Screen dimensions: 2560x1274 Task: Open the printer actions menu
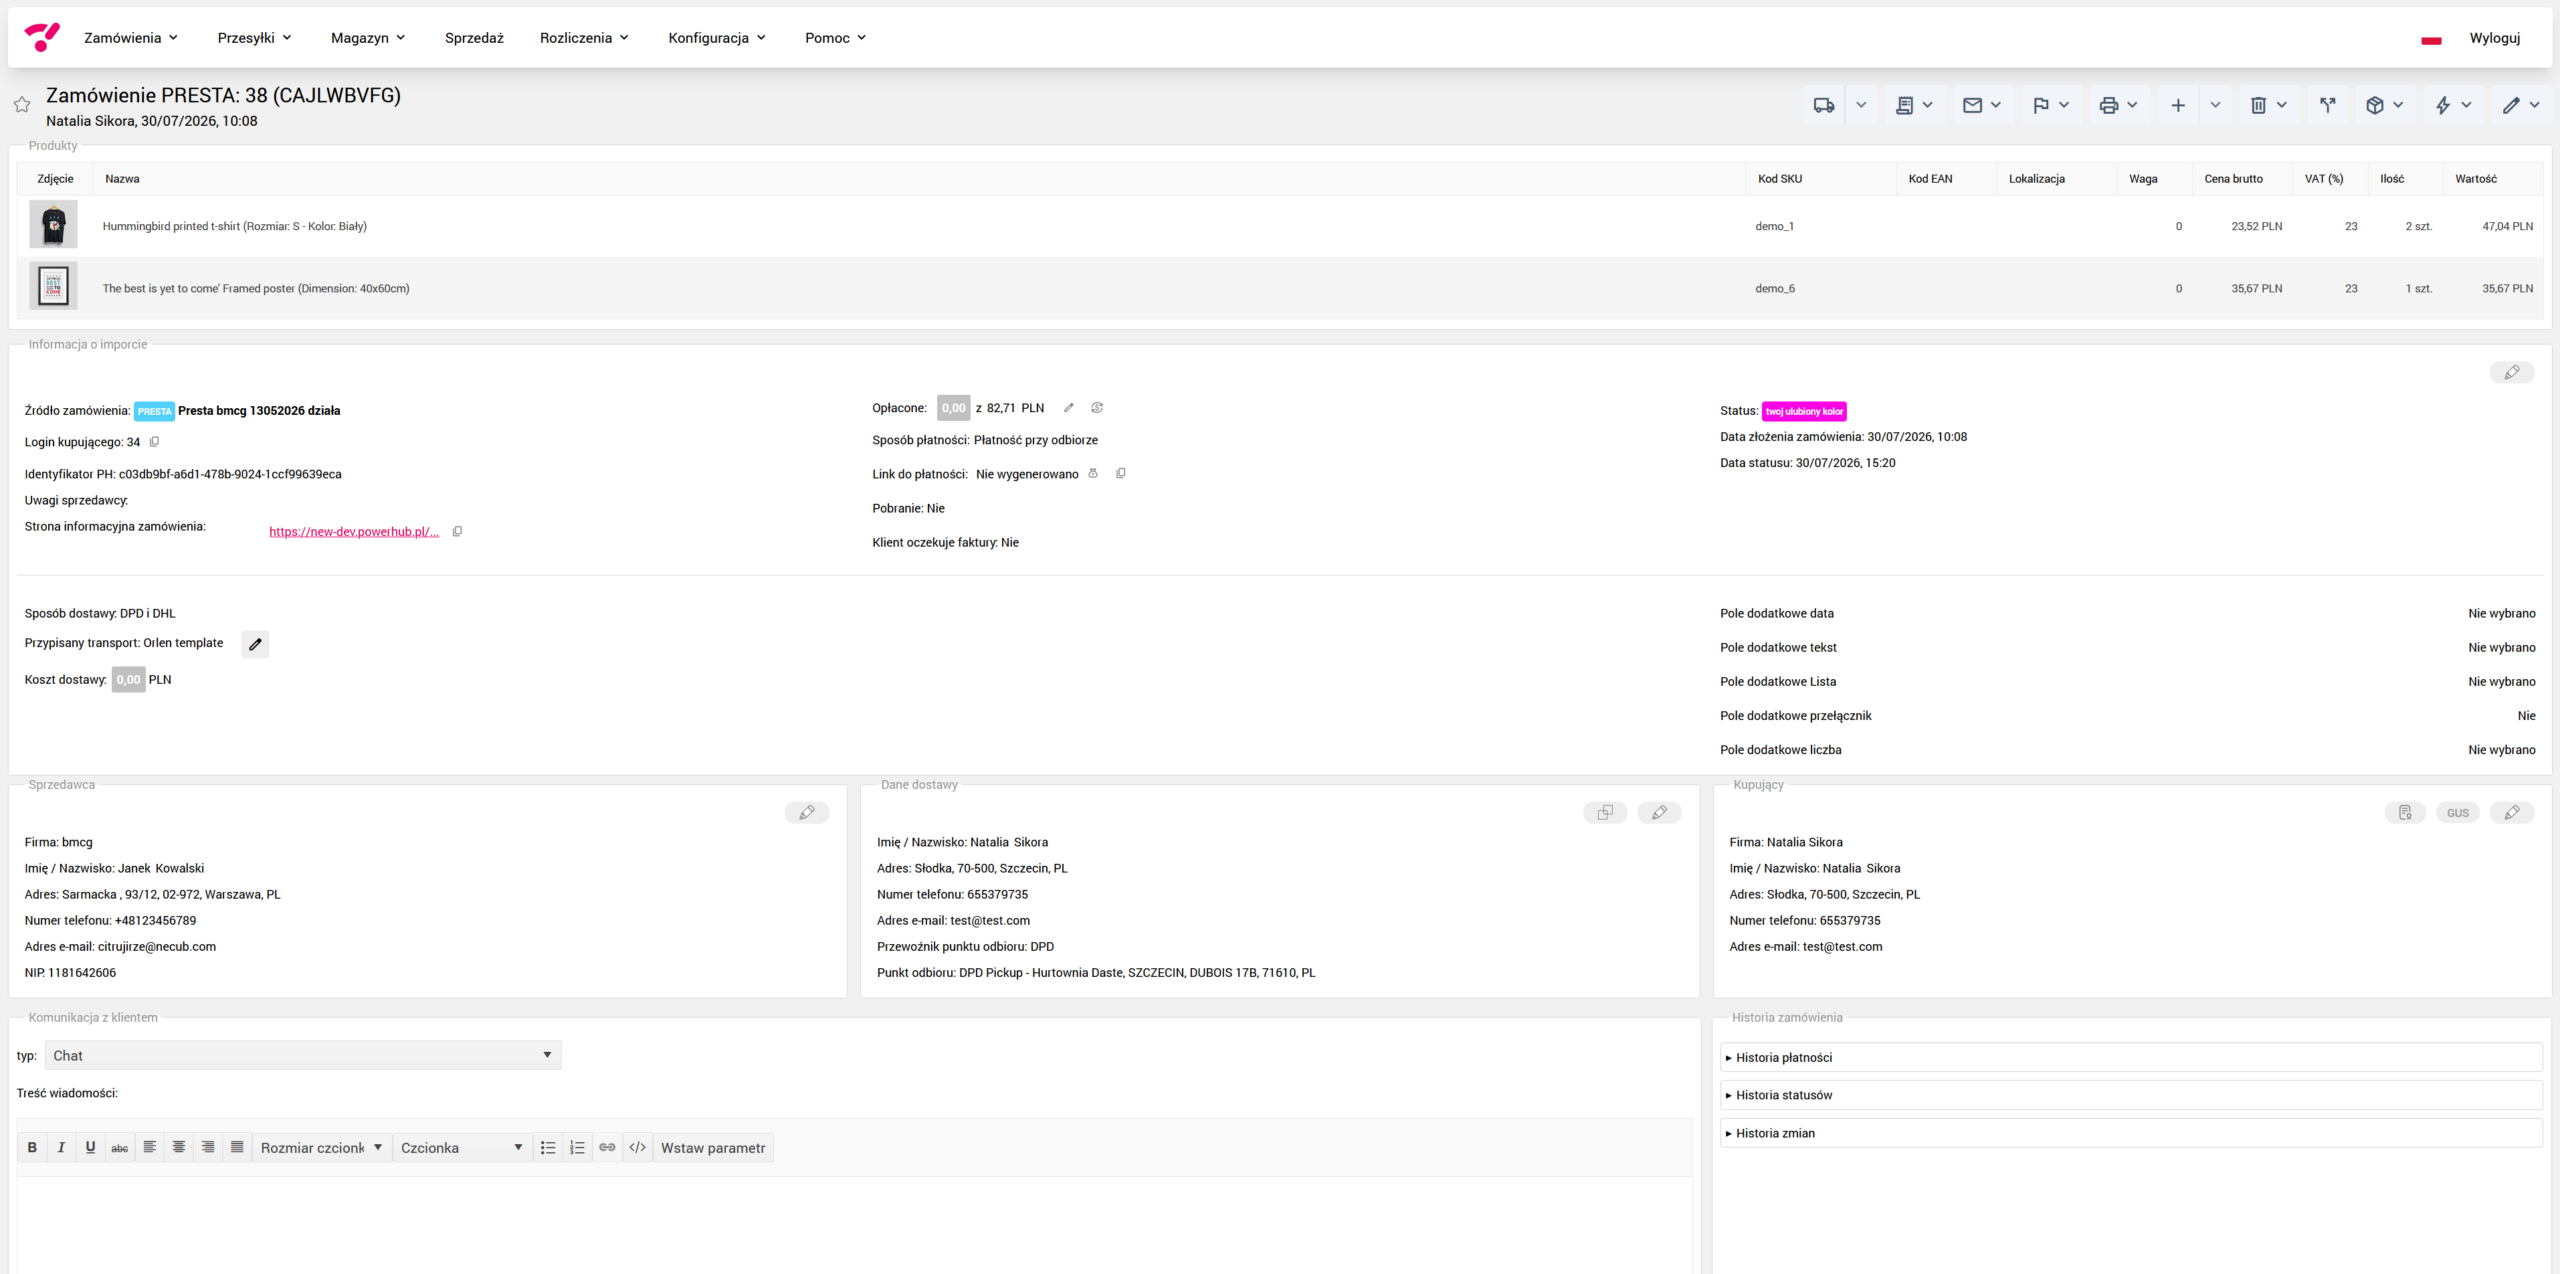pos(2118,105)
